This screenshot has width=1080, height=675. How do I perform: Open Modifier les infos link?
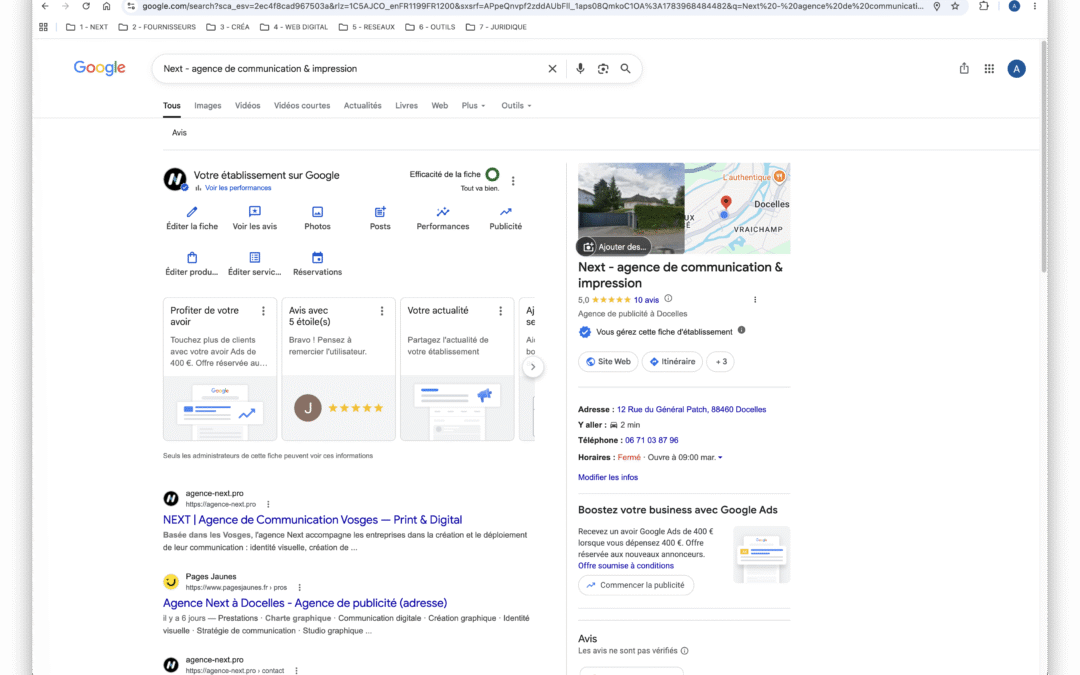click(x=608, y=477)
